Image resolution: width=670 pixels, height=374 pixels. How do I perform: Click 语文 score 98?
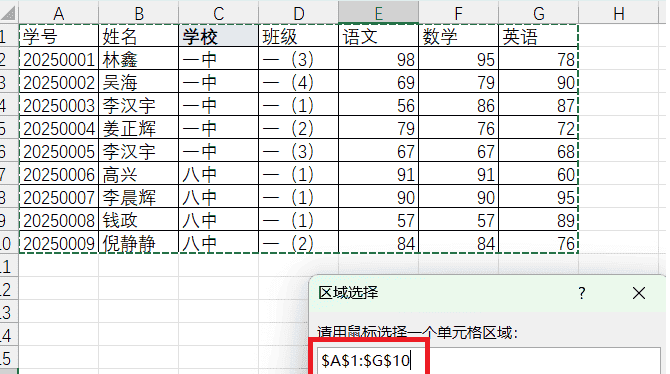pos(378,59)
